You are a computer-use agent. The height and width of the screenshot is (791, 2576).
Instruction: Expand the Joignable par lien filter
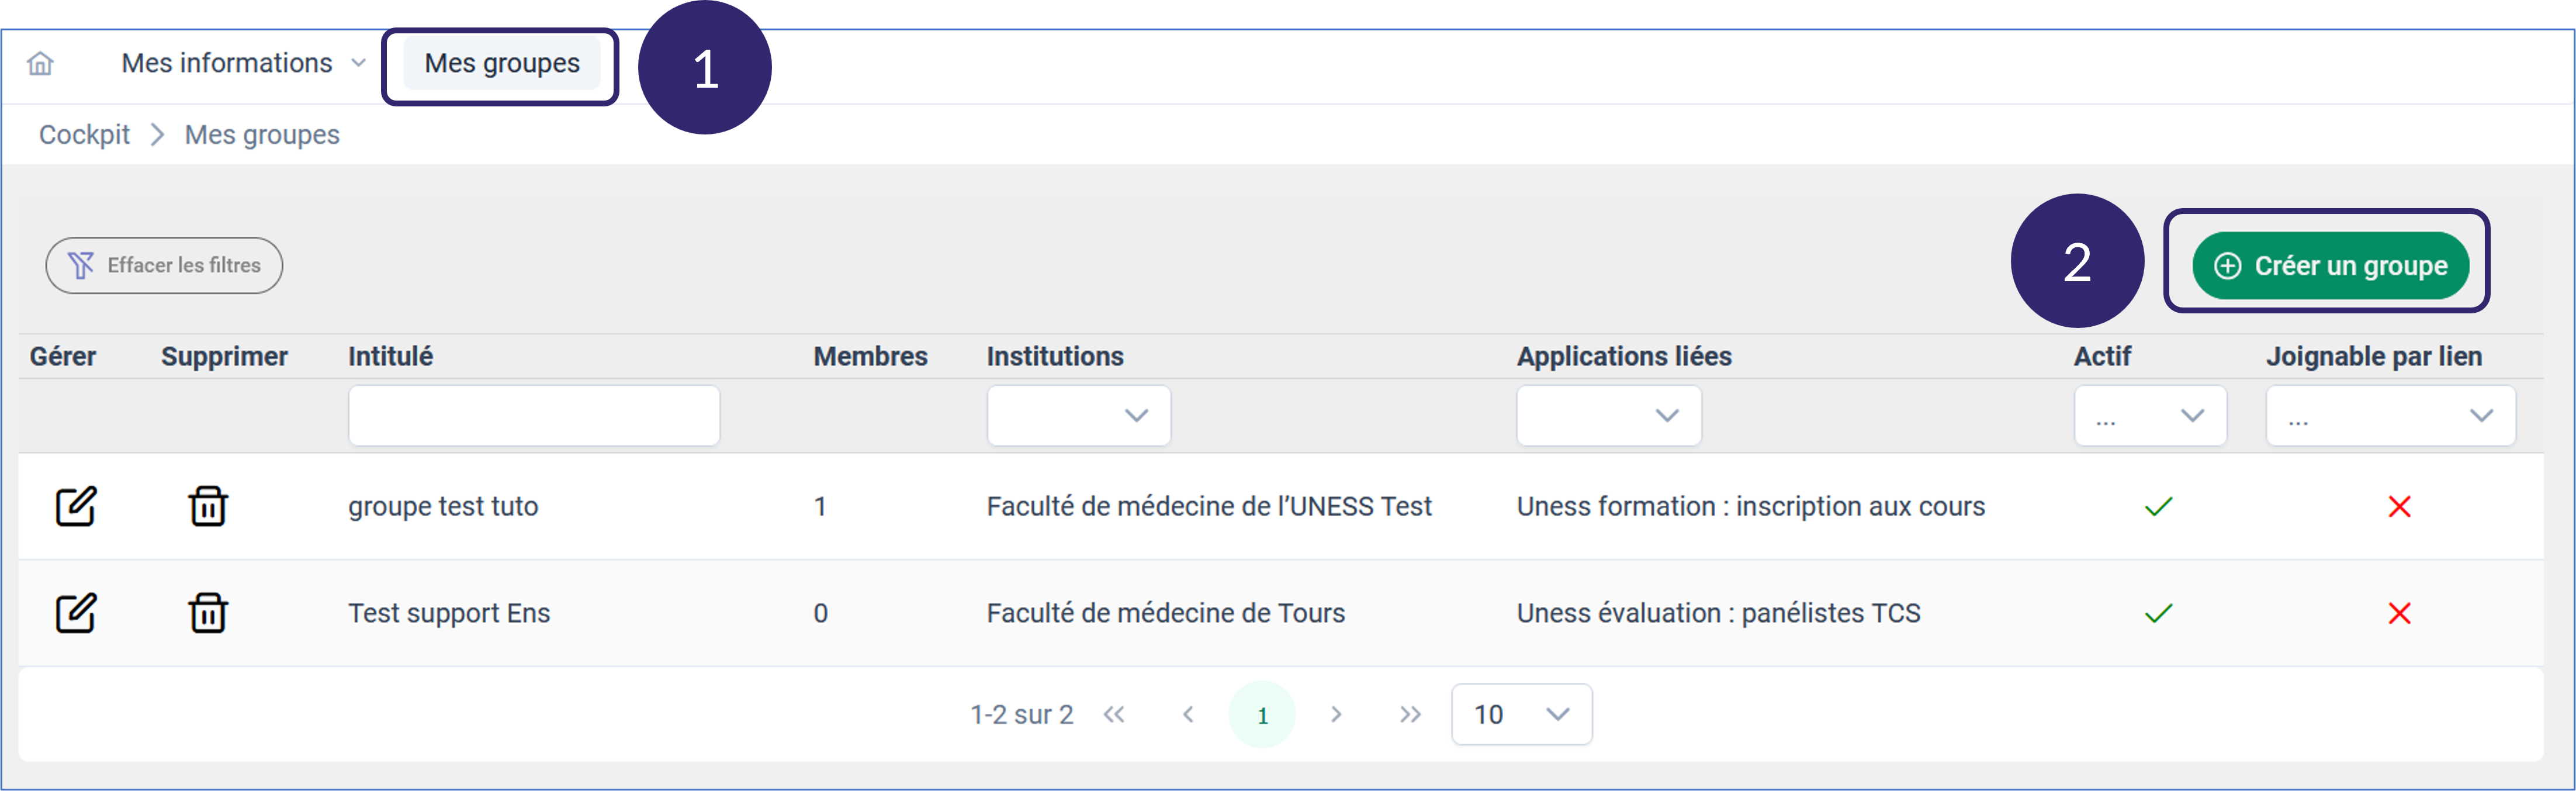click(2390, 415)
